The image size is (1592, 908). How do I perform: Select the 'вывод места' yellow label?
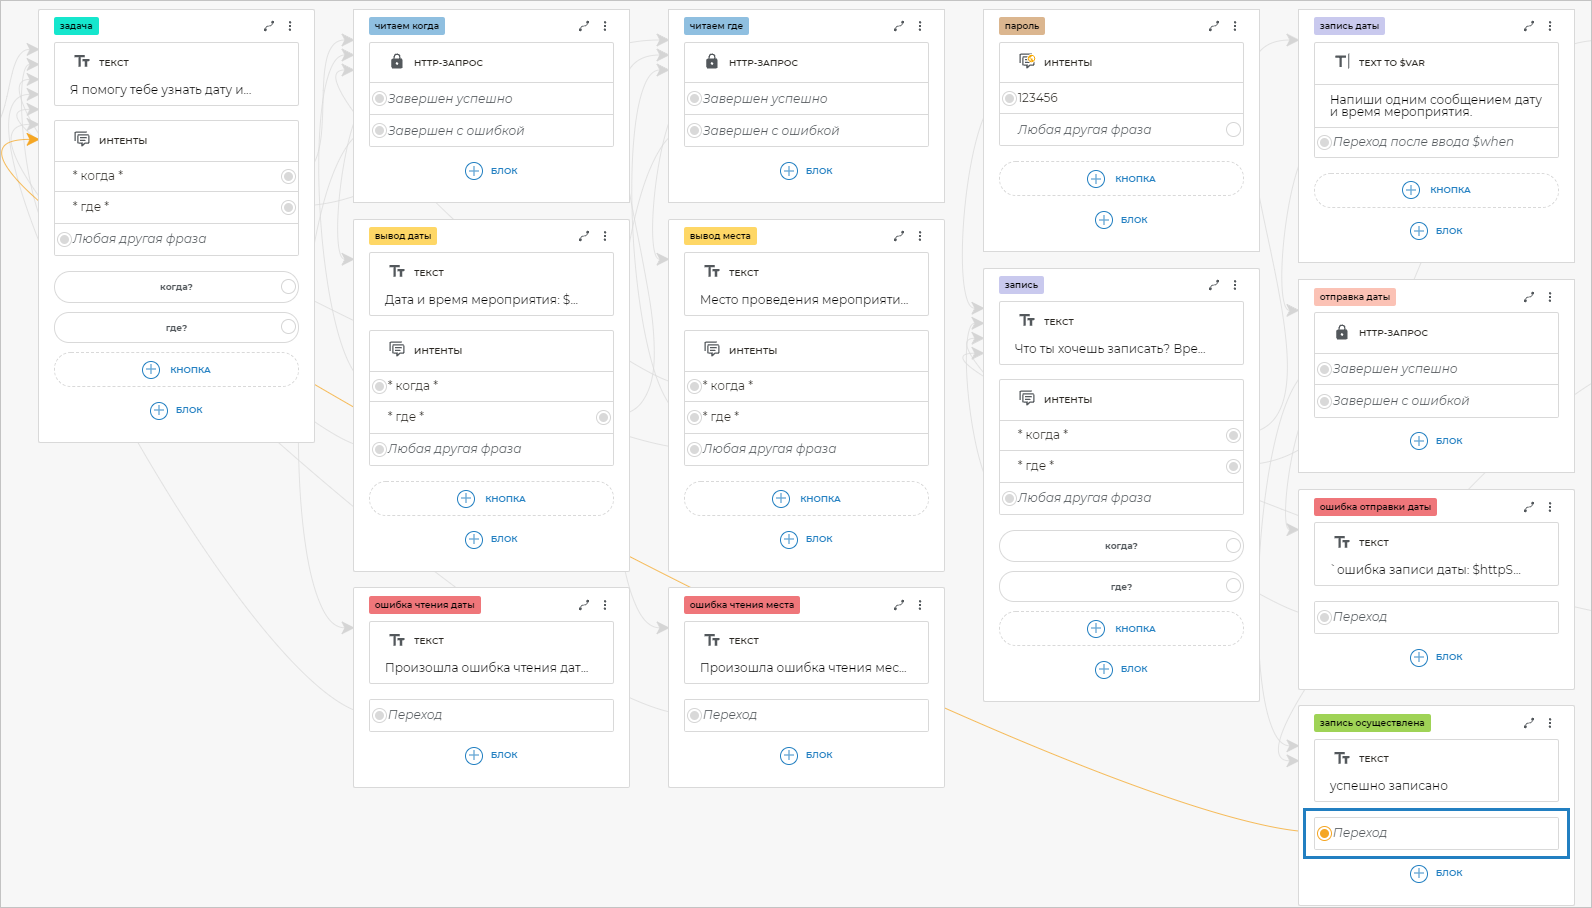coord(720,236)
